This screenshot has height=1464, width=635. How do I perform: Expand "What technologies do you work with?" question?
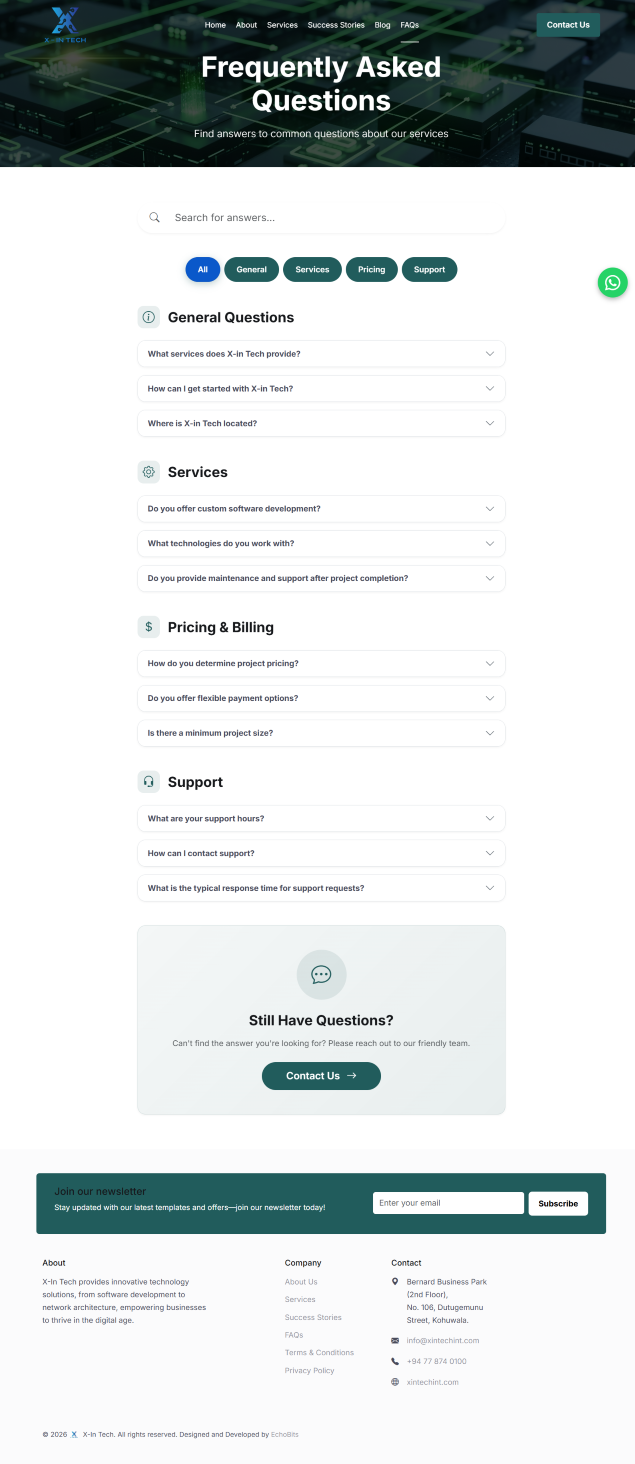(321, 544)
